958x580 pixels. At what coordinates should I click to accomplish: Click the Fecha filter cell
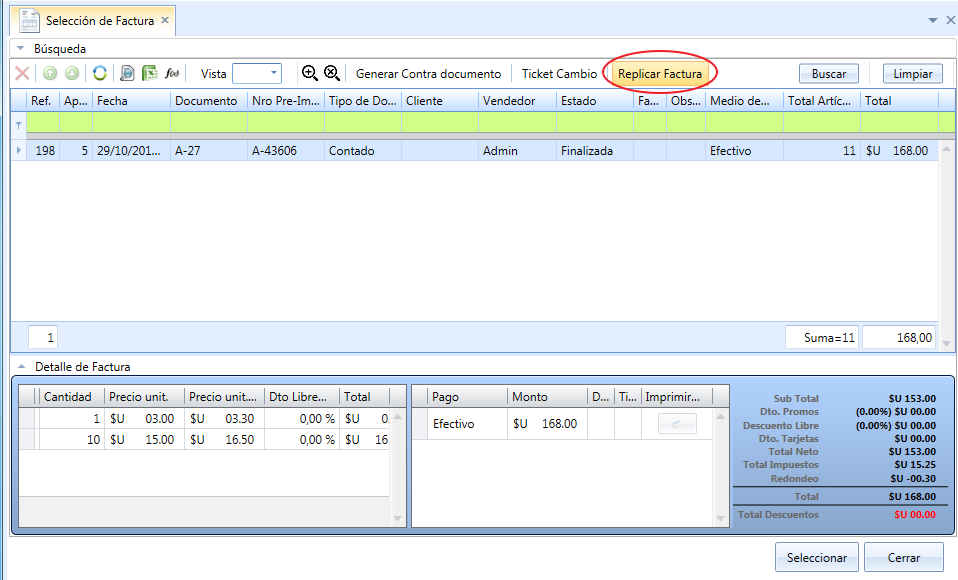(x=131, y=122)
